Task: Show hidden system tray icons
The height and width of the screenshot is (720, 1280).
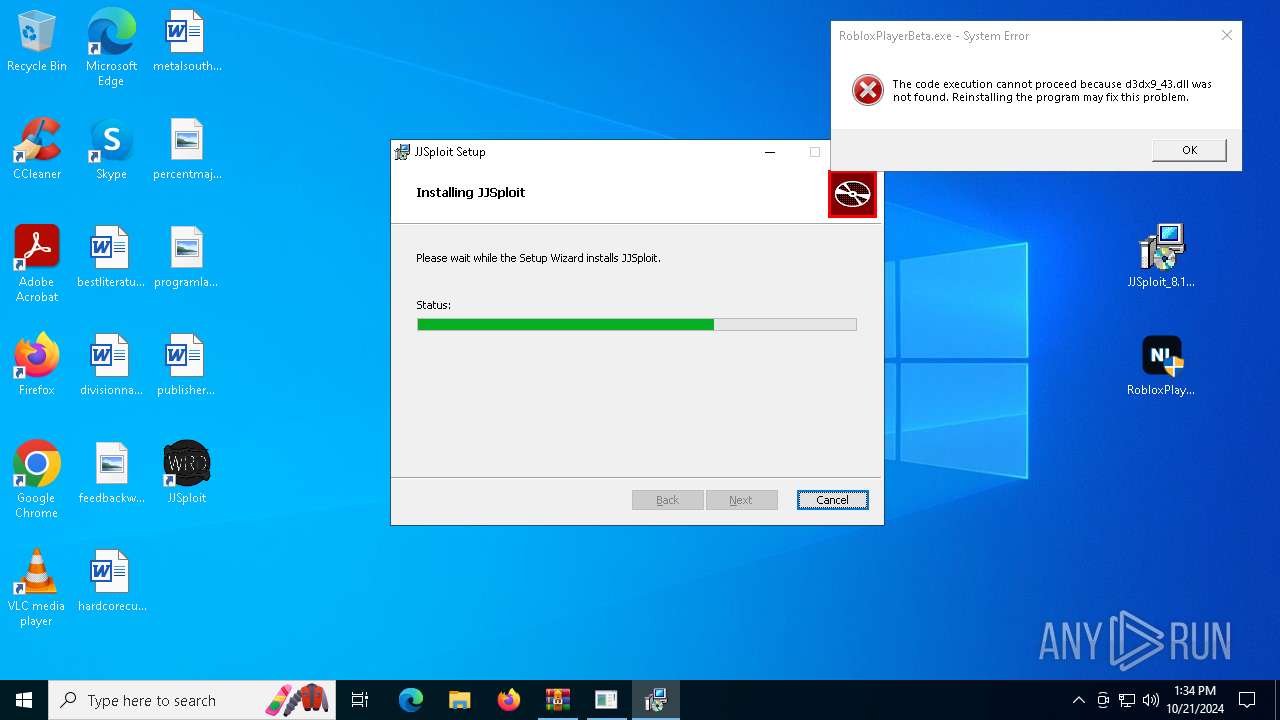Action: coord(1078,700)
